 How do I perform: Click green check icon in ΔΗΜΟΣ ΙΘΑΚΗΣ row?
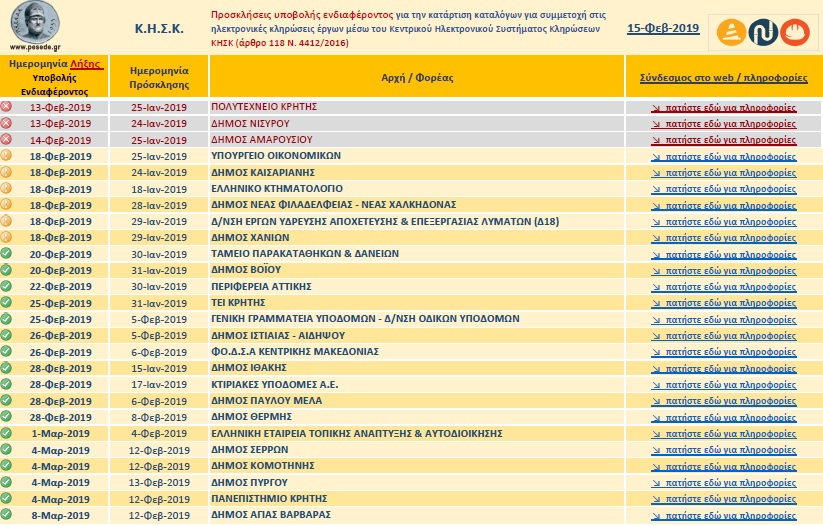(7, 368)
